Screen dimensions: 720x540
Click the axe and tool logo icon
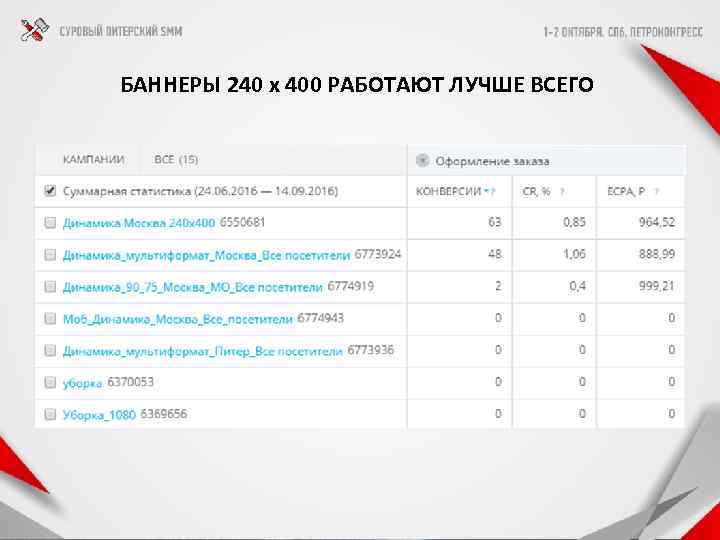(35, 30)
